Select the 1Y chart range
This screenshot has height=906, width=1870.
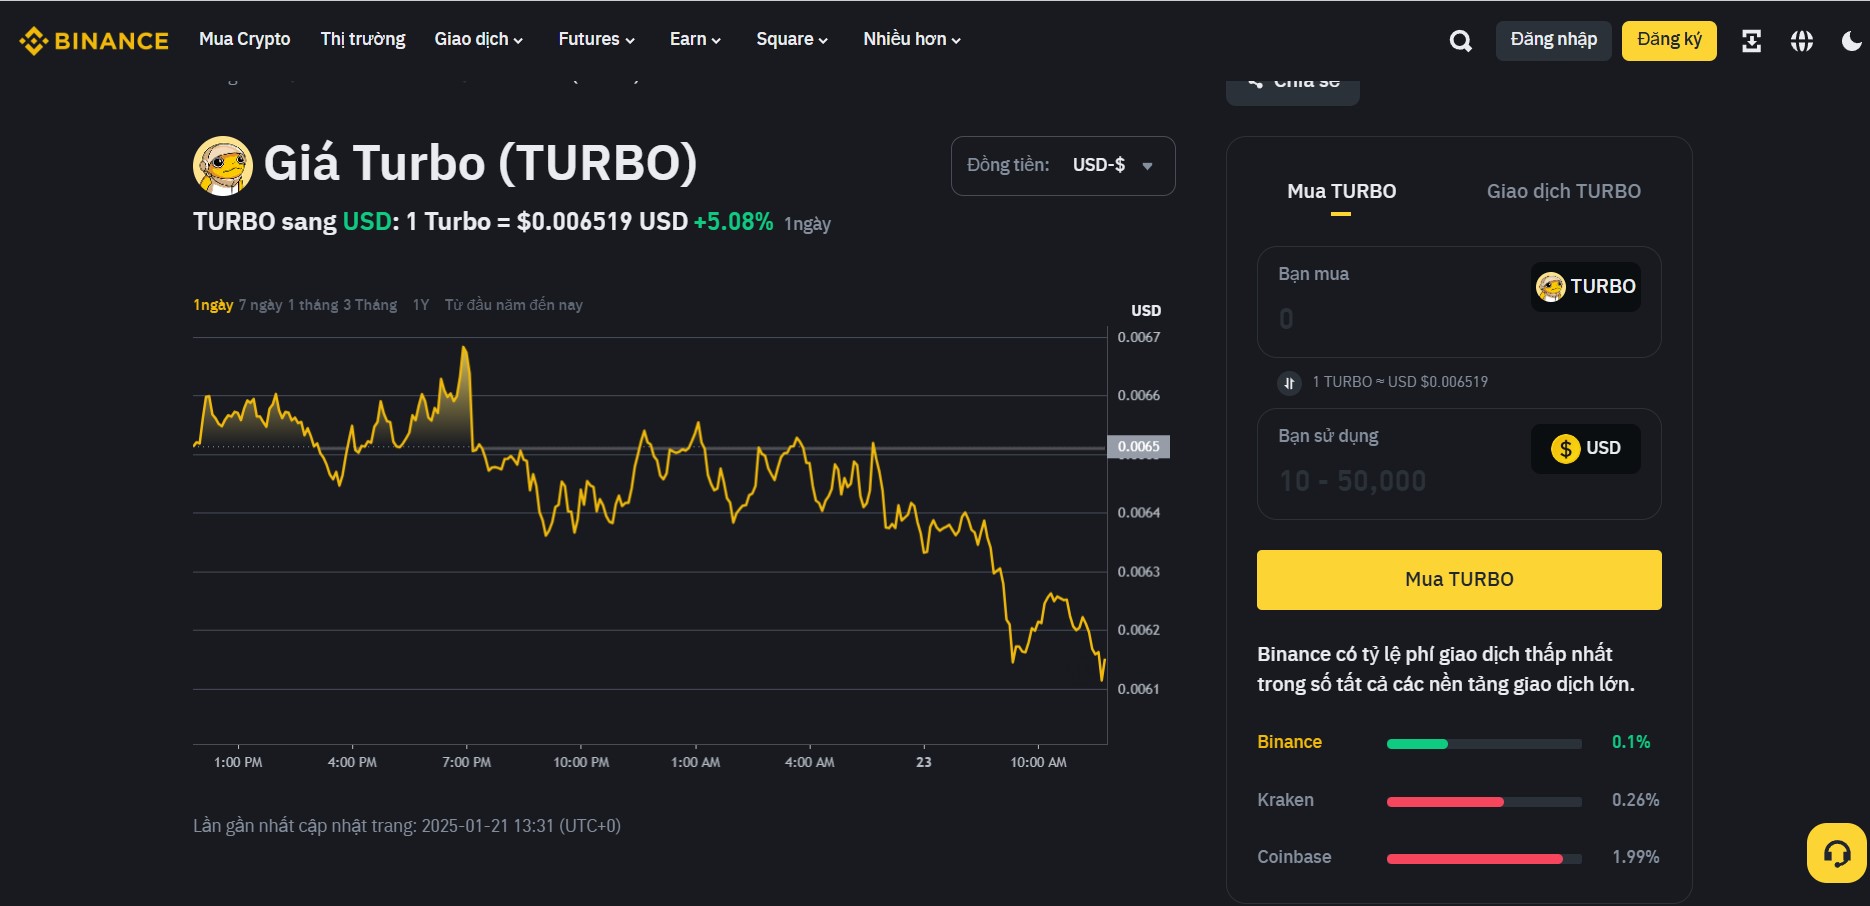421,305
